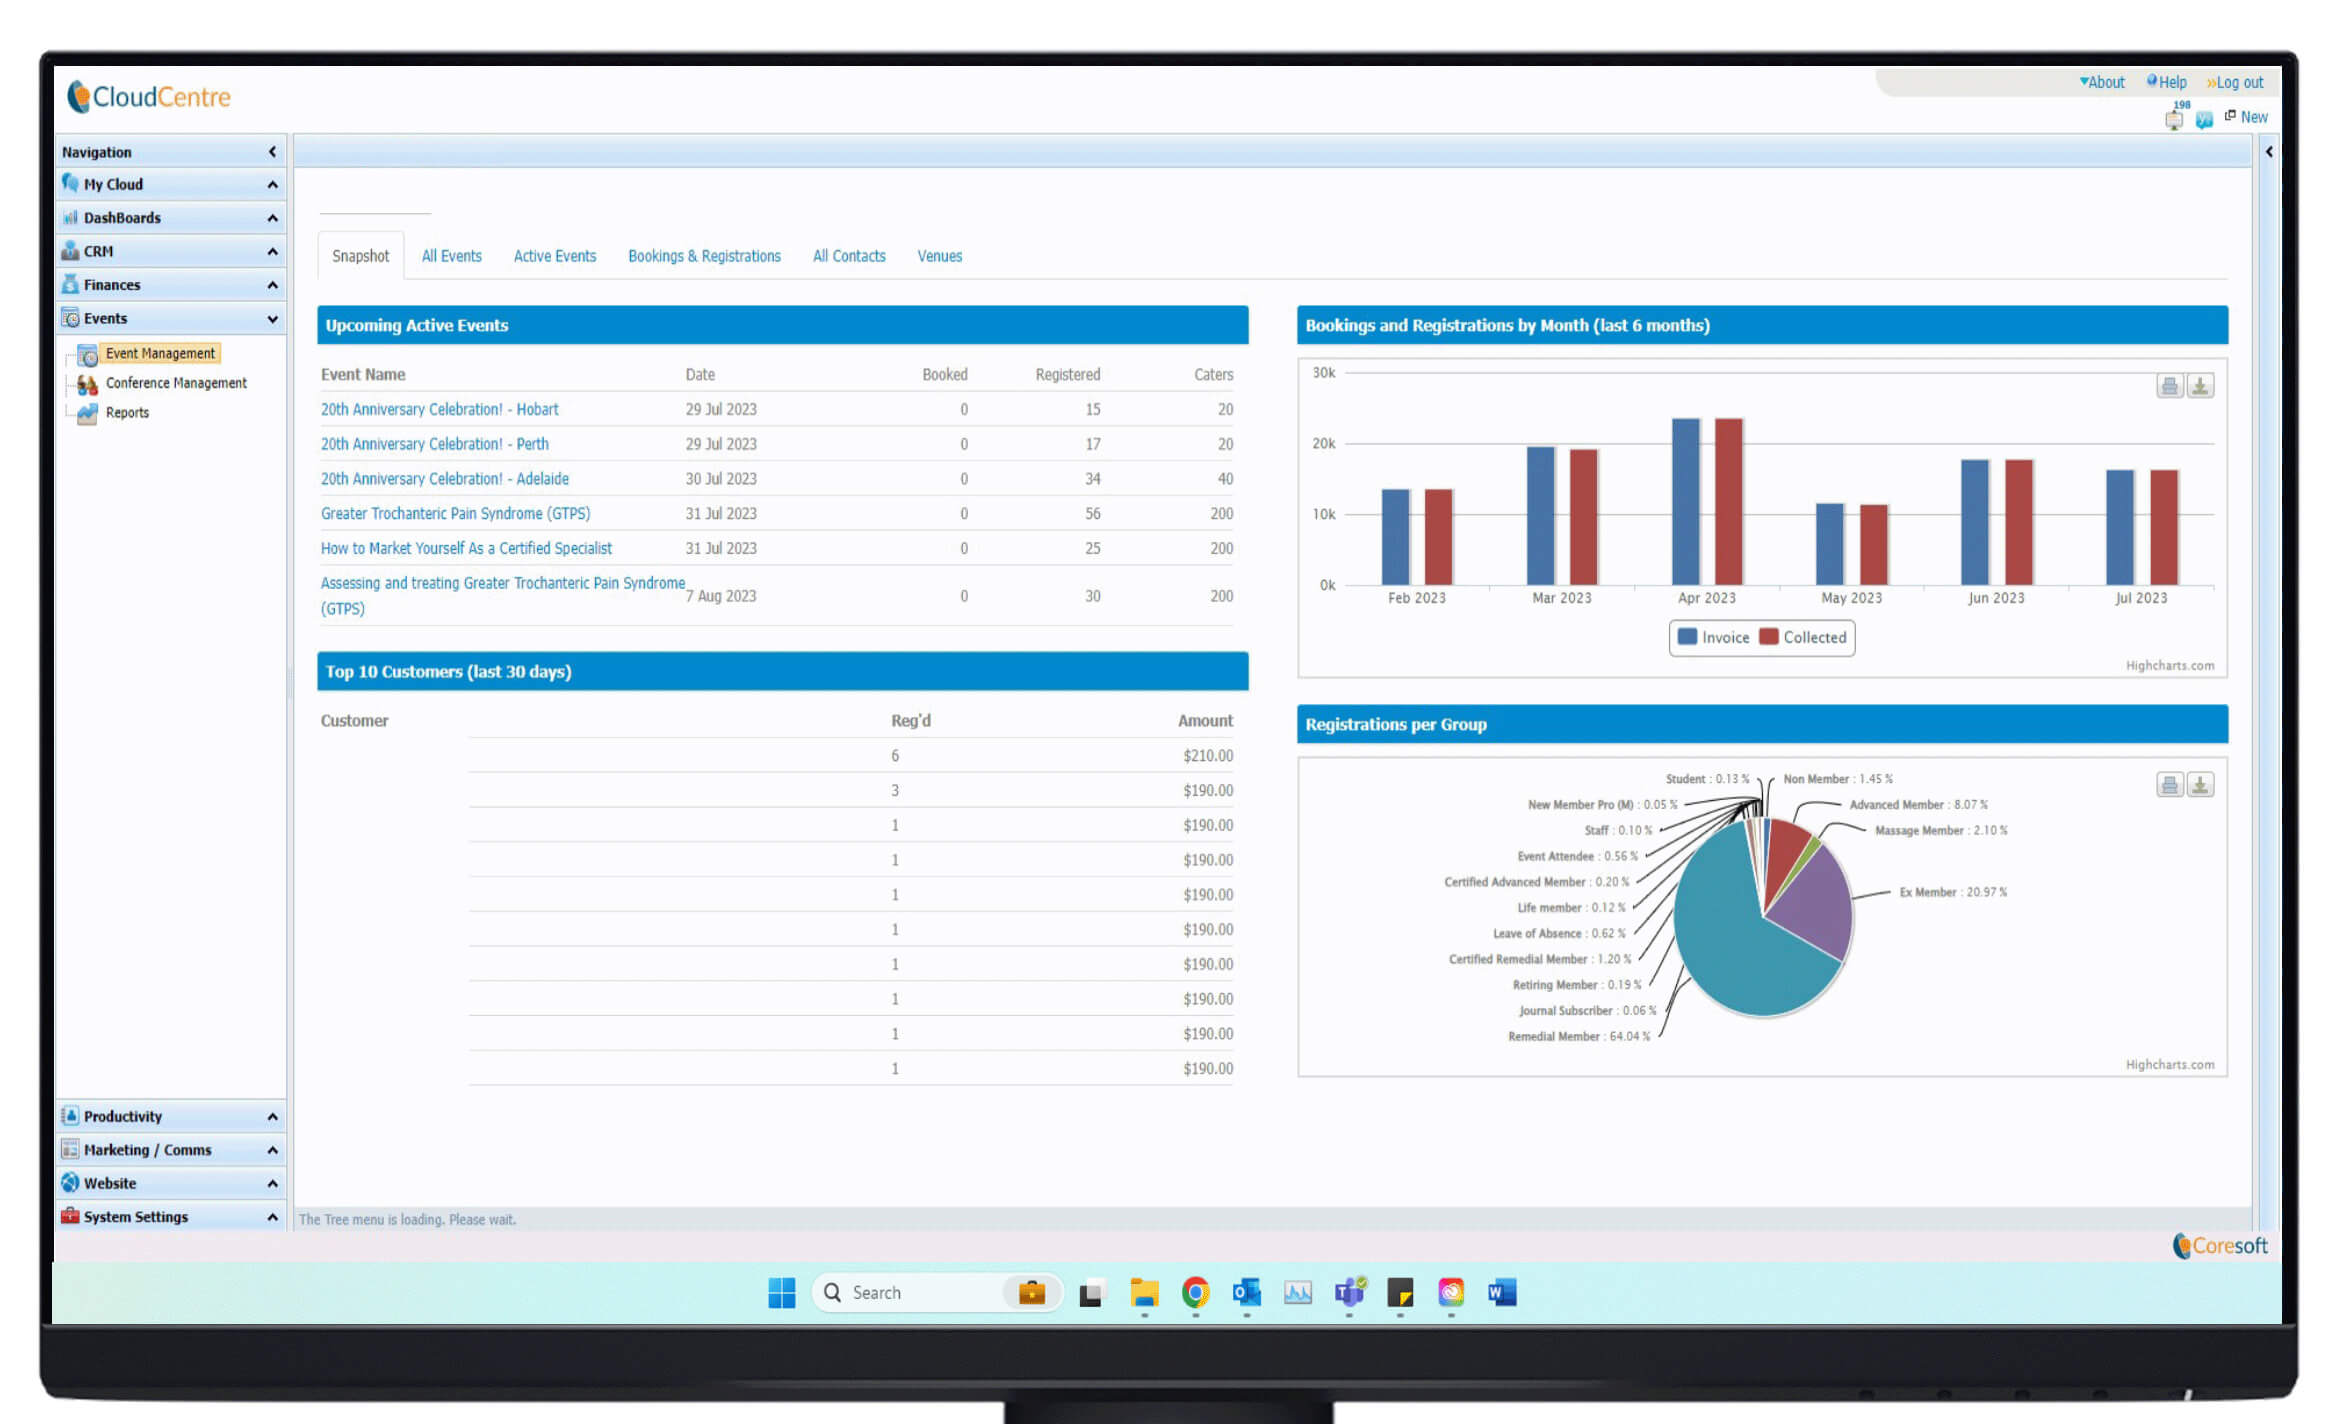Toggle the Collected series in chart legend
The width and height of the screenshot is (2334, 1424).
point(1803,637)
